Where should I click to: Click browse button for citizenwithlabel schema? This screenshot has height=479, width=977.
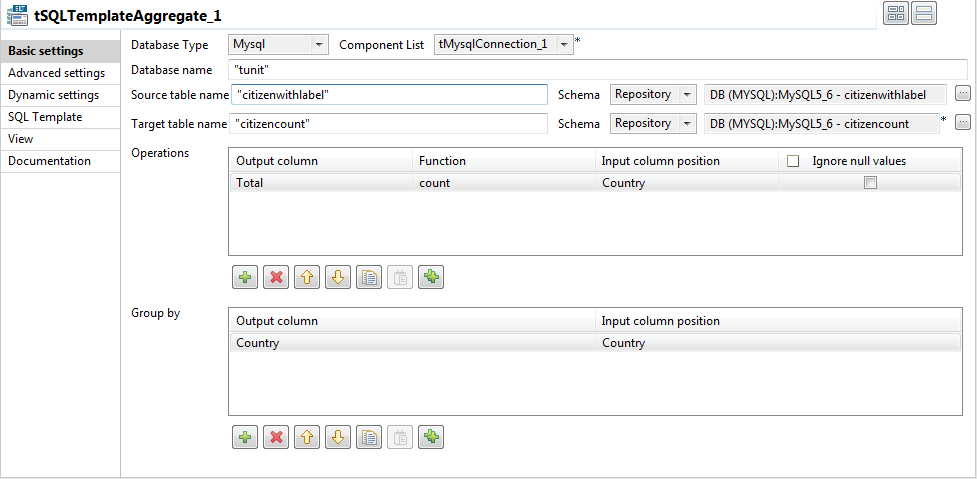(962, 94)
